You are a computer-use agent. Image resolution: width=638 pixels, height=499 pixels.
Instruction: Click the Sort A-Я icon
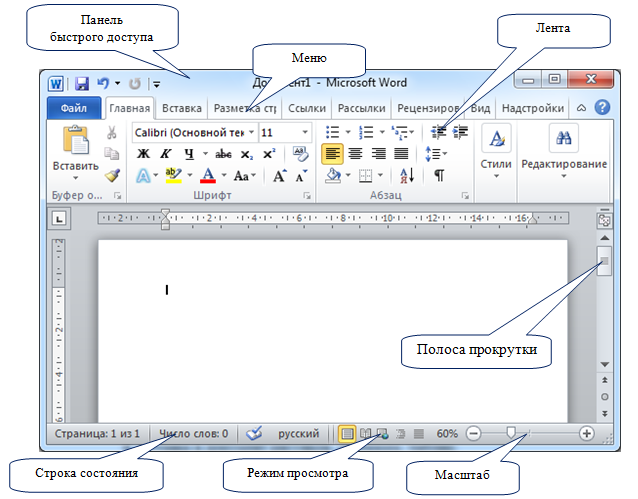click(x=407, y=176)
